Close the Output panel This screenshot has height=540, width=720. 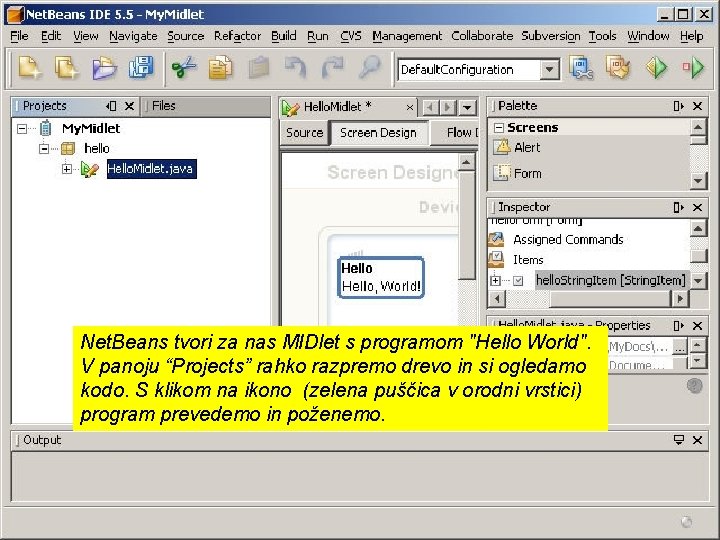698,440
